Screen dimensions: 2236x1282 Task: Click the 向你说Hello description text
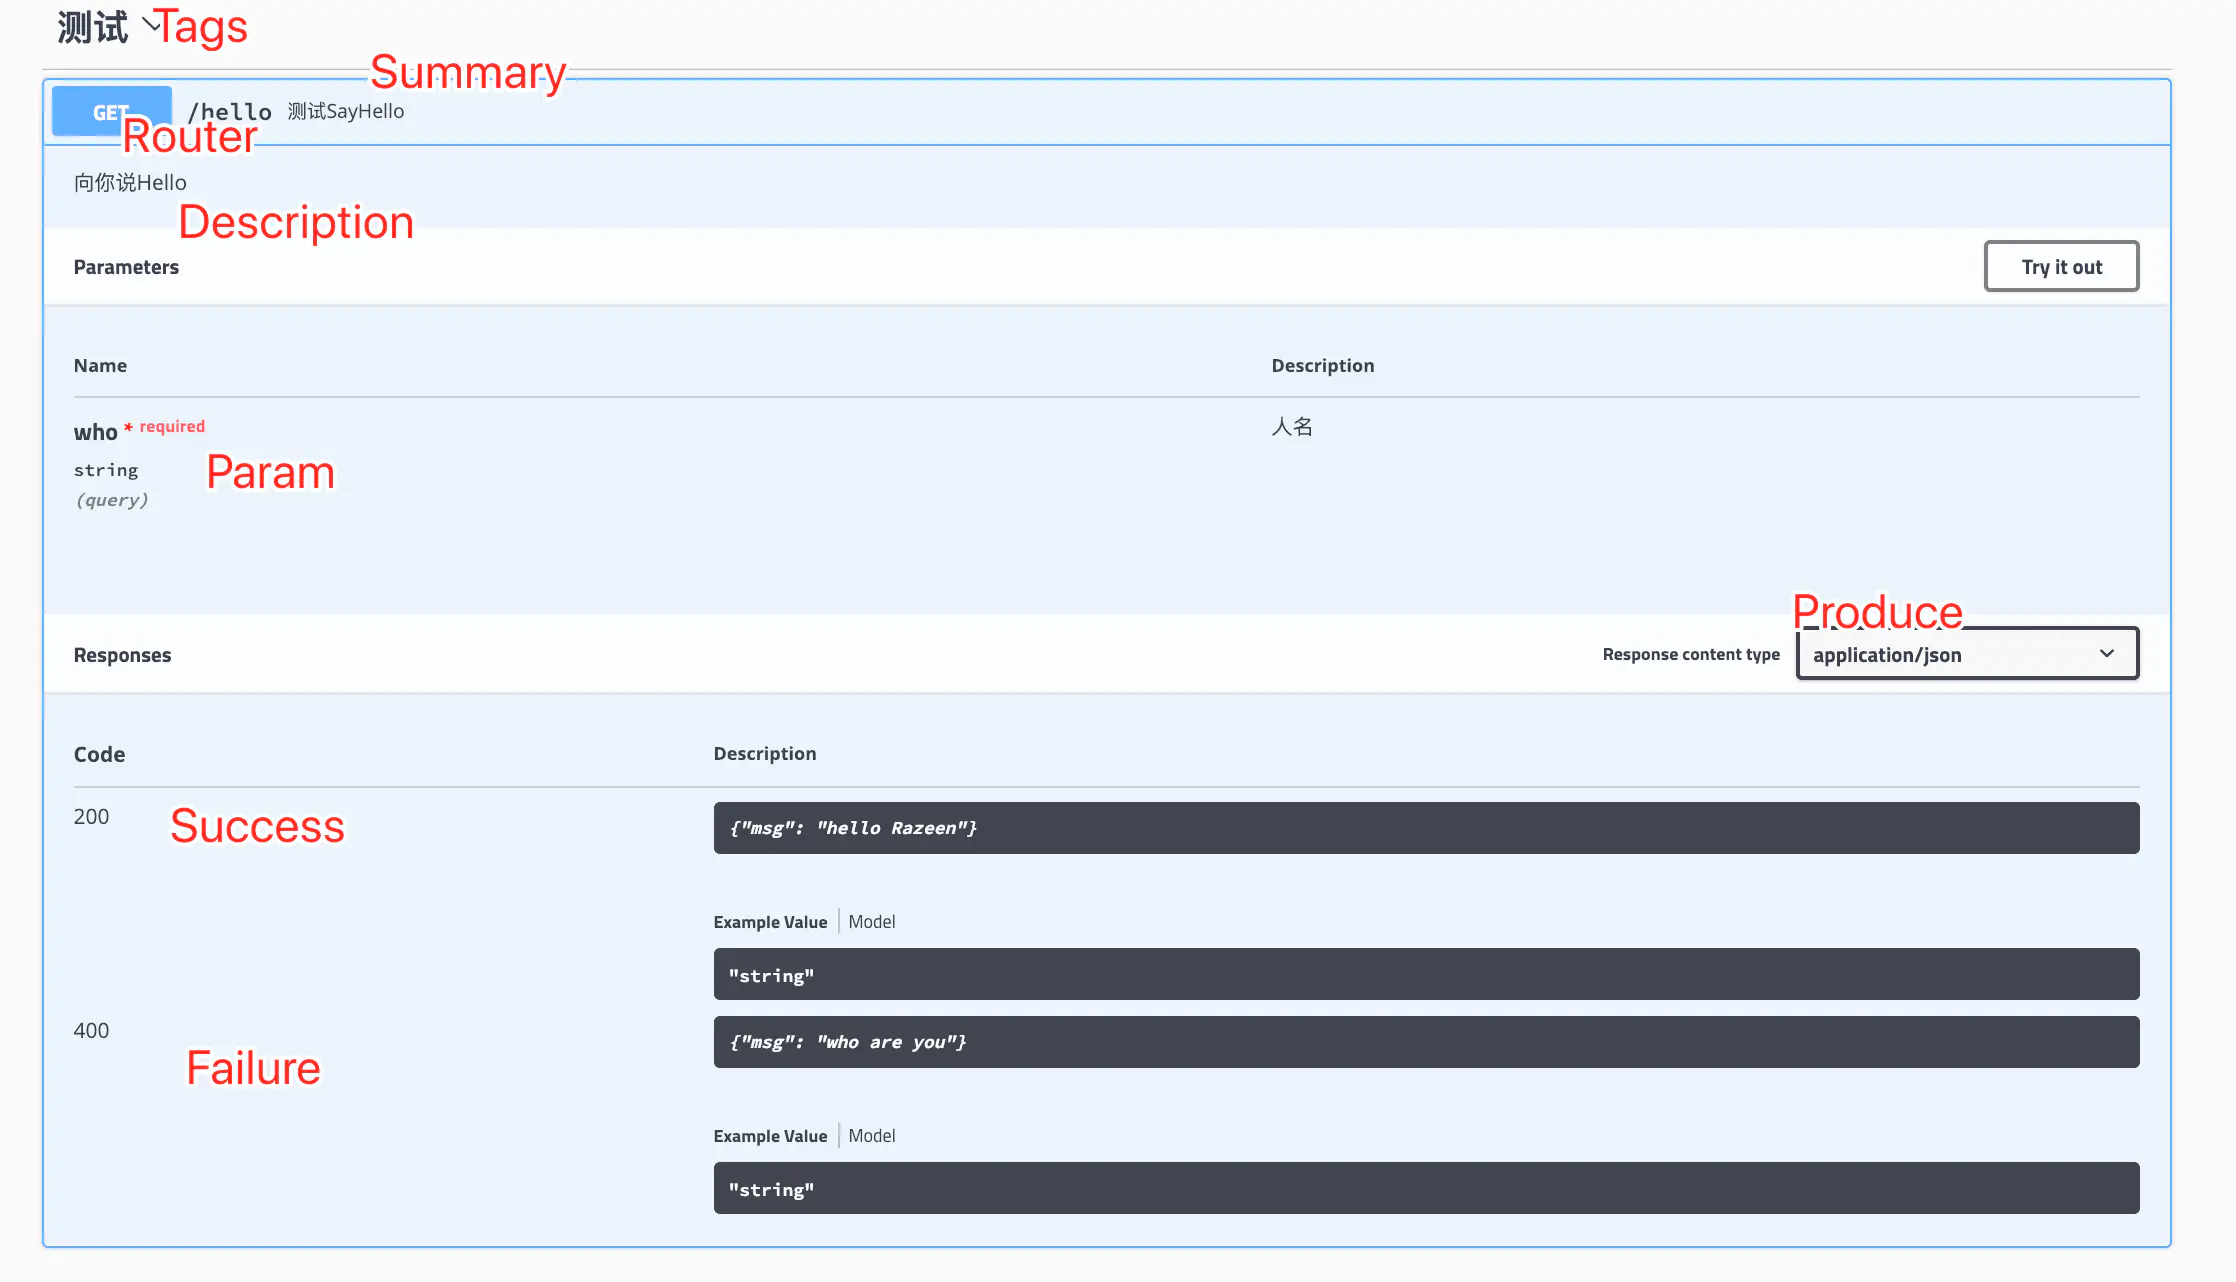(130, 182)
